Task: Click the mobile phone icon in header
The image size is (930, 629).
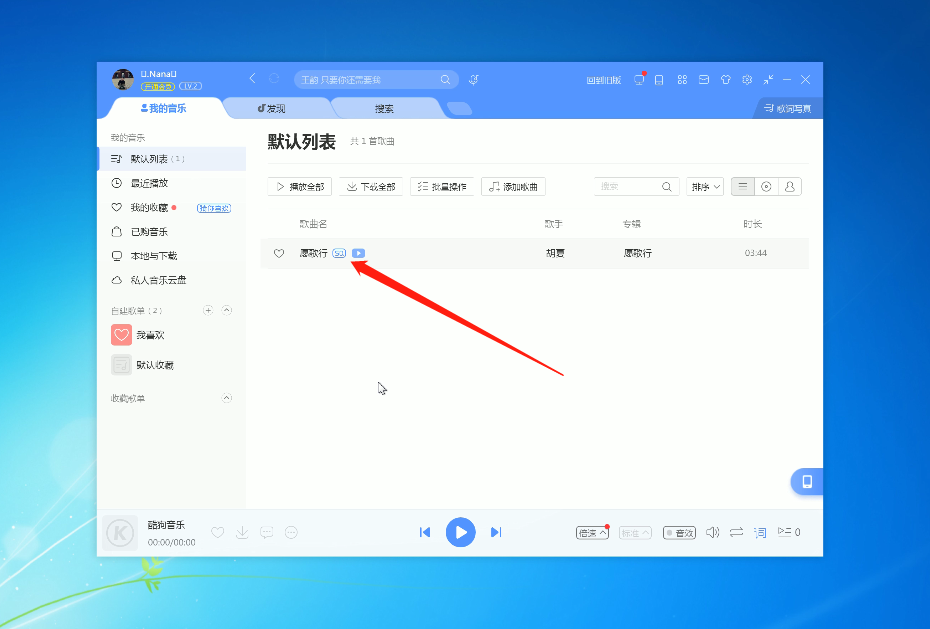Action: click(659, 79)
